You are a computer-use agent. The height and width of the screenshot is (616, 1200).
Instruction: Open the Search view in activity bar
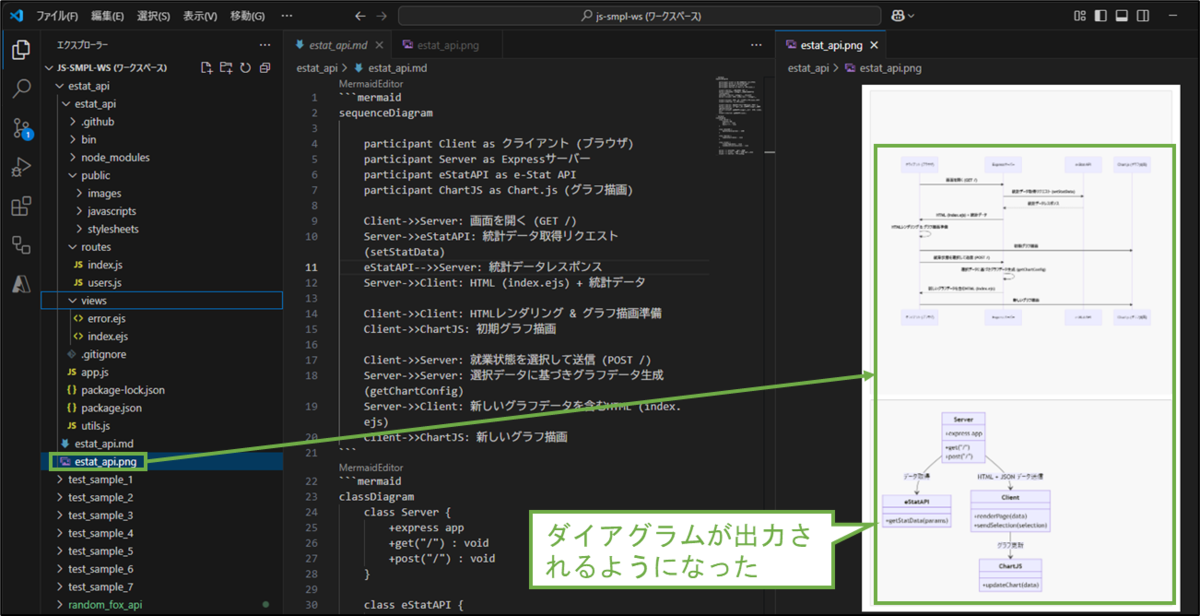coord(21,89)
